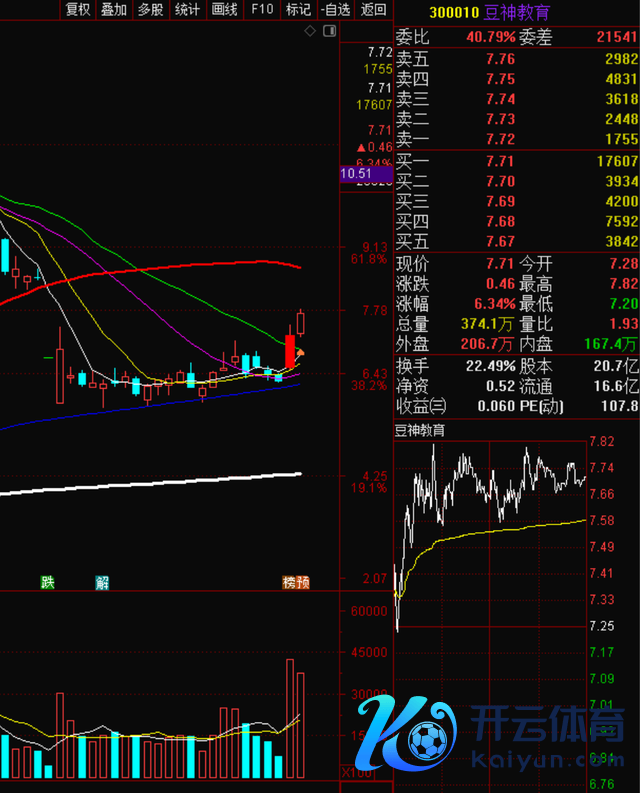Viewport: 640px width, 793px height.
Task: Open the 标记 mark option
Action: (x=298, y=10)
